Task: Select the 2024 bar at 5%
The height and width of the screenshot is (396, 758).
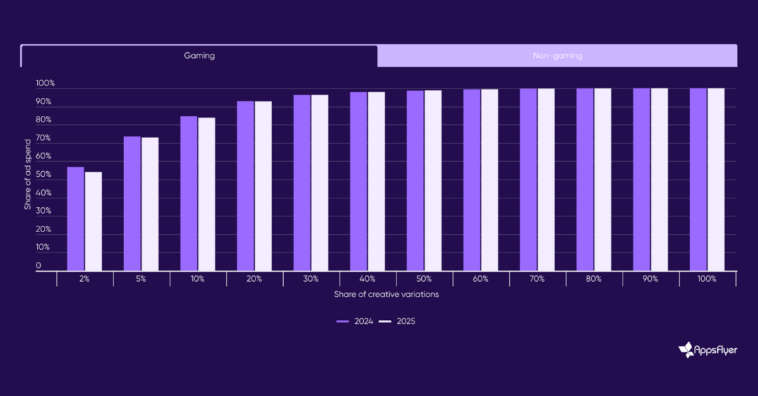Action: [x=132, y=204]
